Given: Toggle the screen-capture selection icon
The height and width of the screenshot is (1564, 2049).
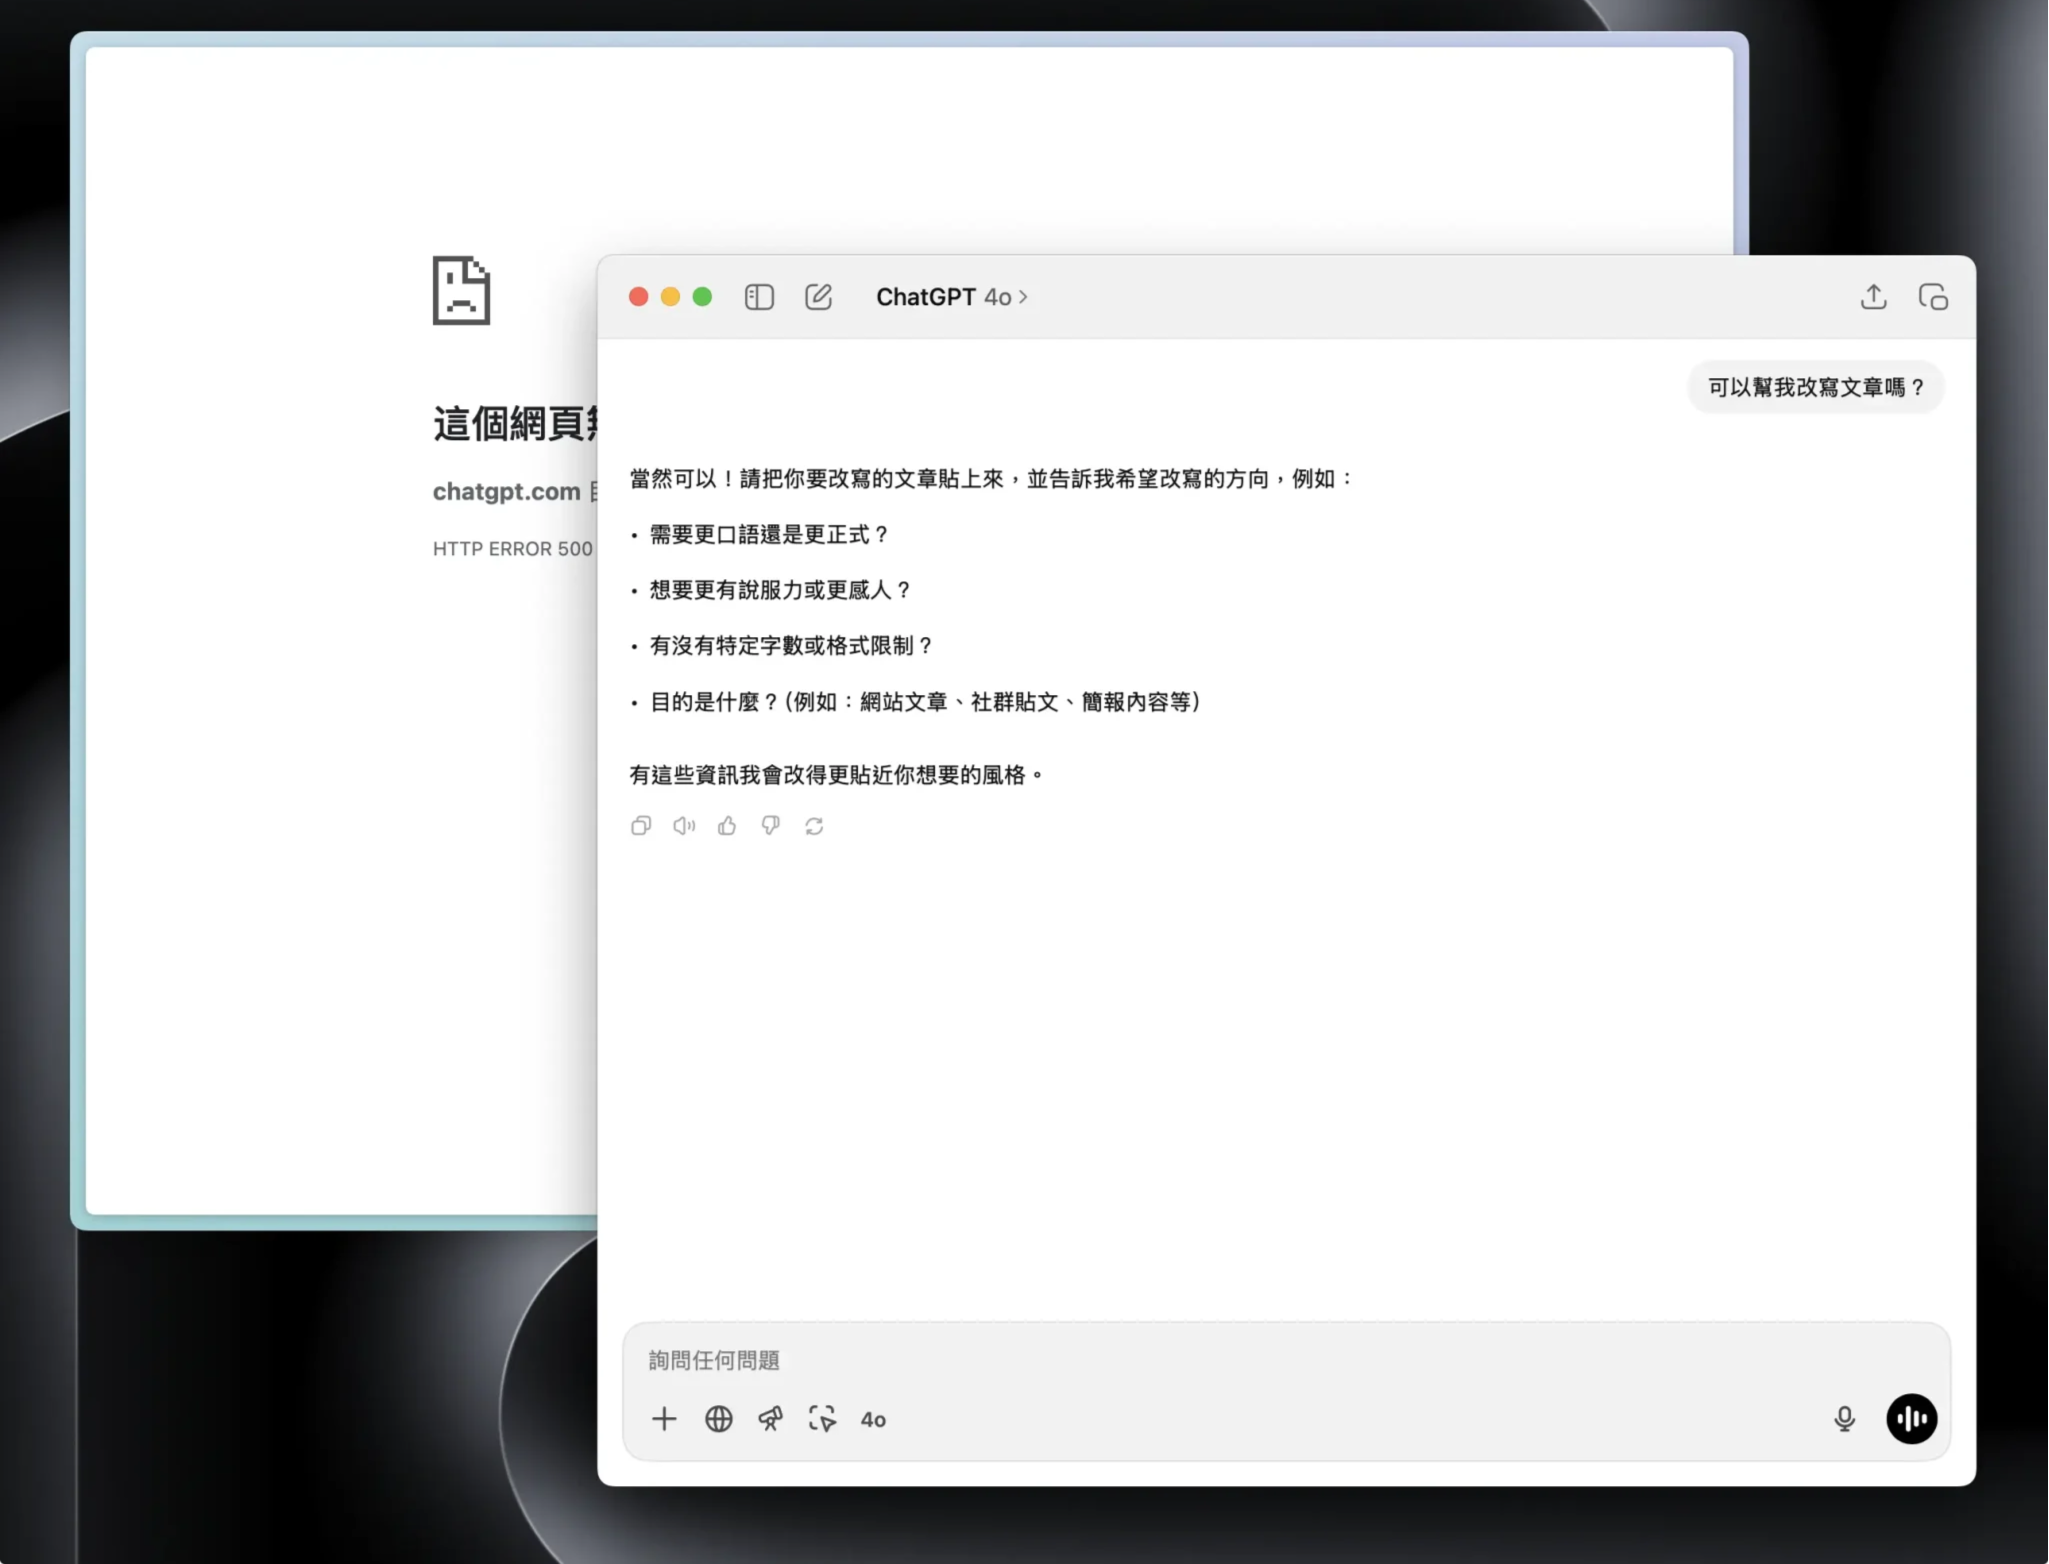Looking at the screenshot, I should pyautogui.click(x=822, y=1419).
